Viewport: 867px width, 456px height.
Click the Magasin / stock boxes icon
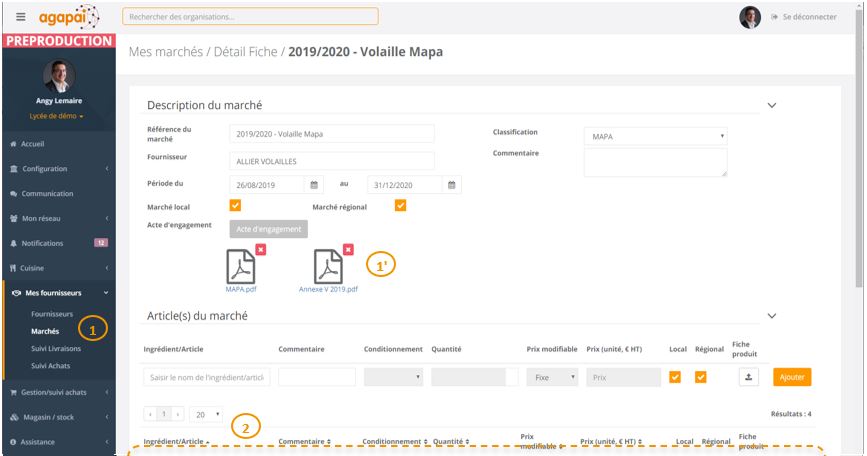[14, 417]
